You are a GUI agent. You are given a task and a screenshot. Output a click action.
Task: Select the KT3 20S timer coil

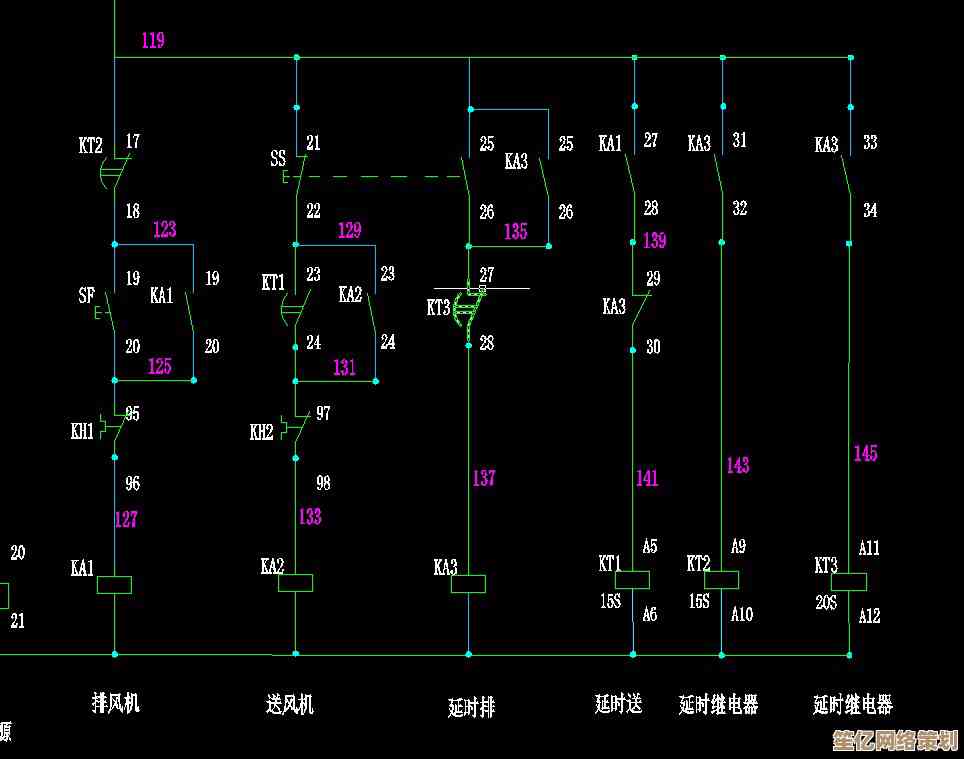(x=849, y=581)
